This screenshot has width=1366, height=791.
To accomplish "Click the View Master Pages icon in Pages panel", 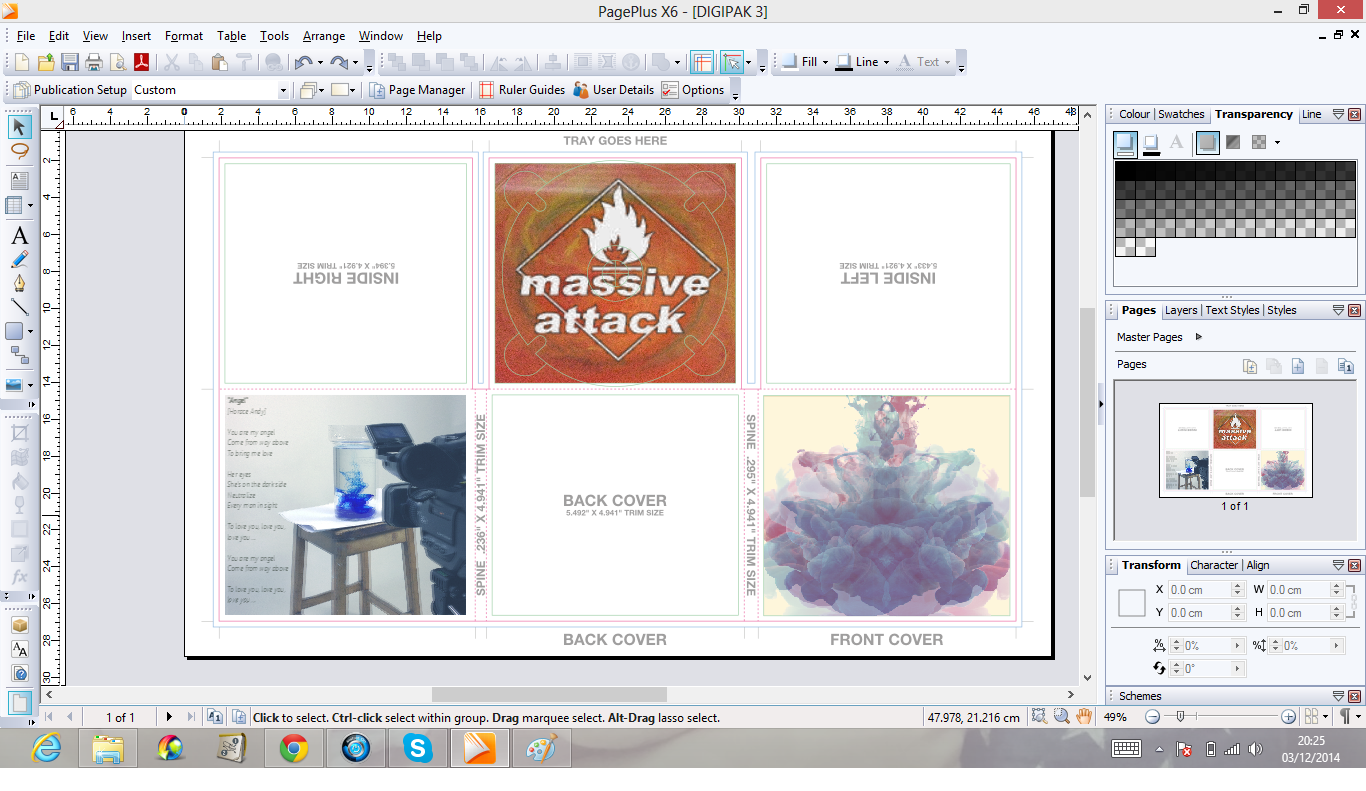I will (x=1346, y=366).
